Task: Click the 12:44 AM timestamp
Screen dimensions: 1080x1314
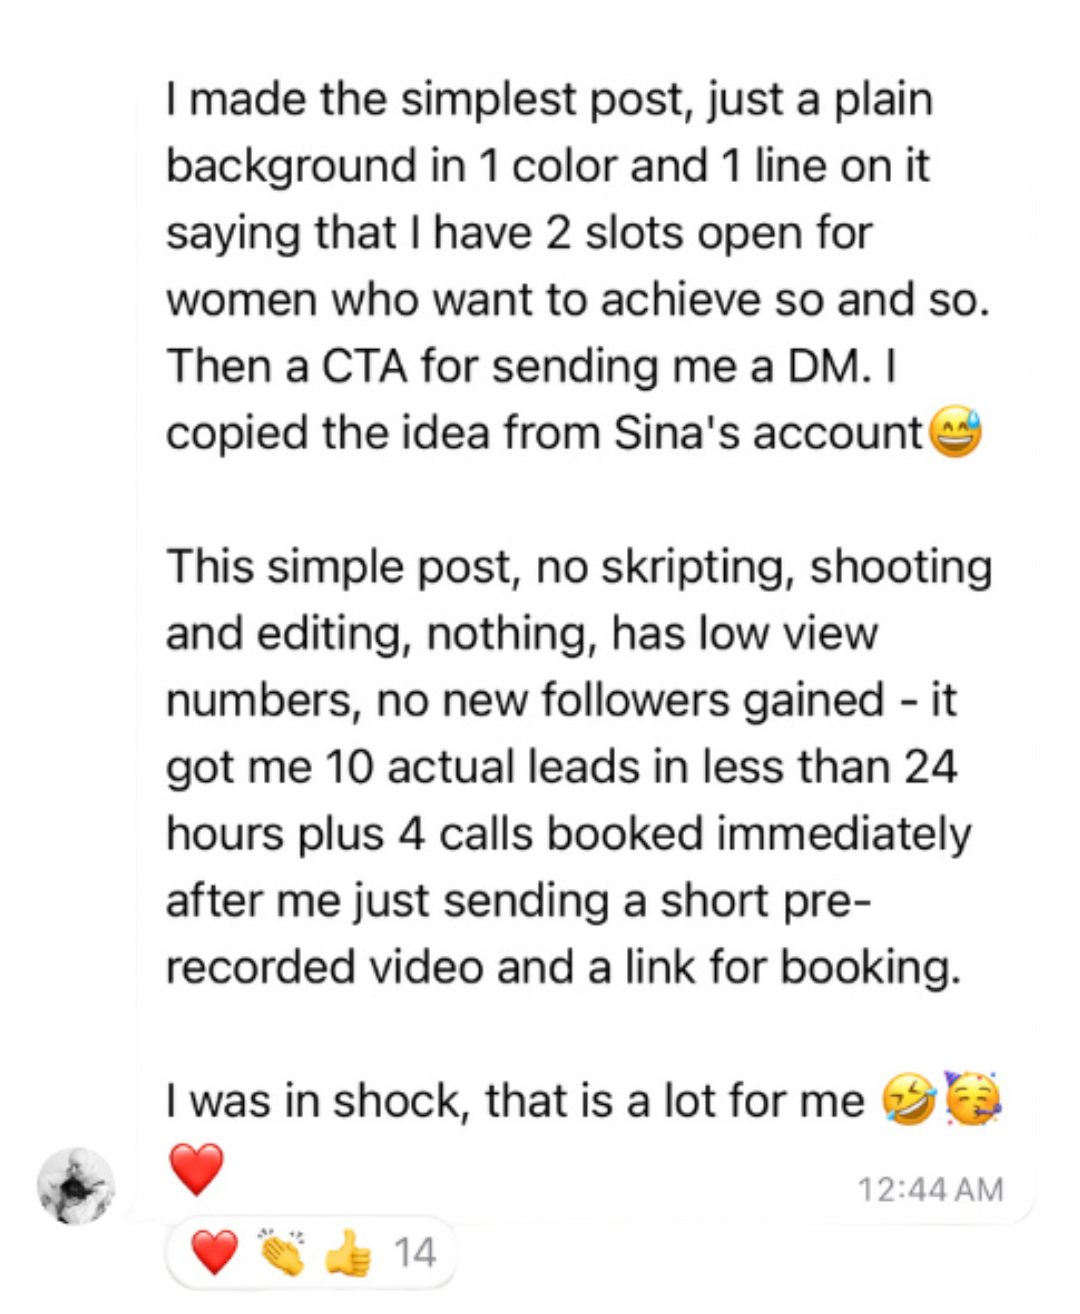Action: click(x=930, y=1189)
